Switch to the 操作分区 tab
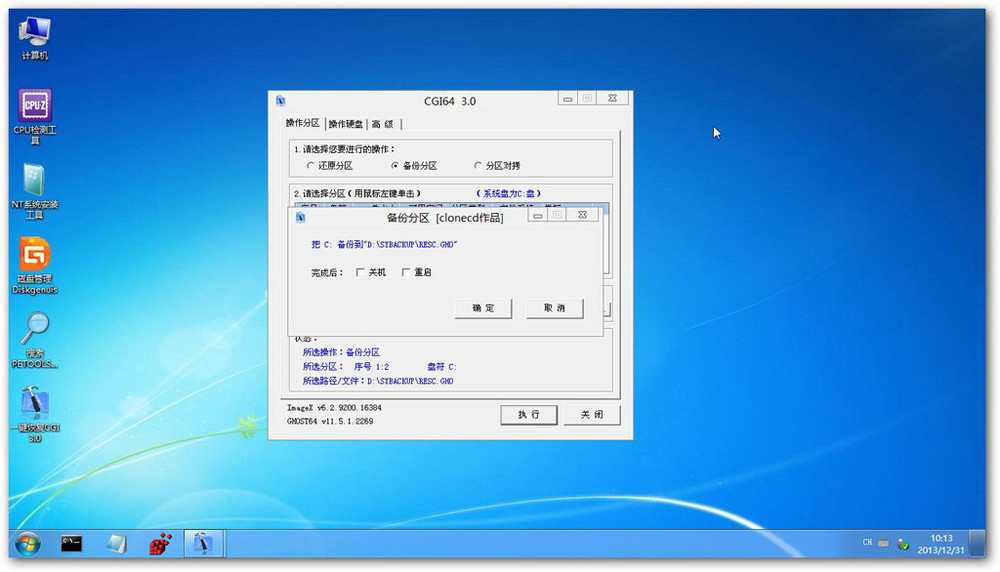 pos(302,123)
